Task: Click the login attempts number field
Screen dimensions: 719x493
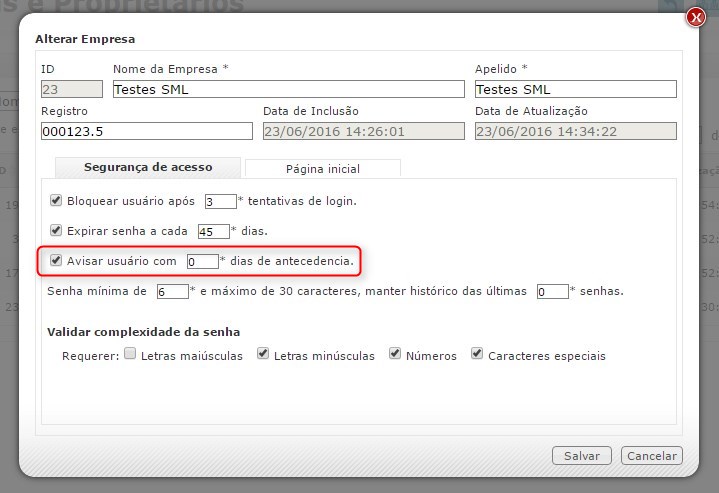Action: click(x=219, y=201)
